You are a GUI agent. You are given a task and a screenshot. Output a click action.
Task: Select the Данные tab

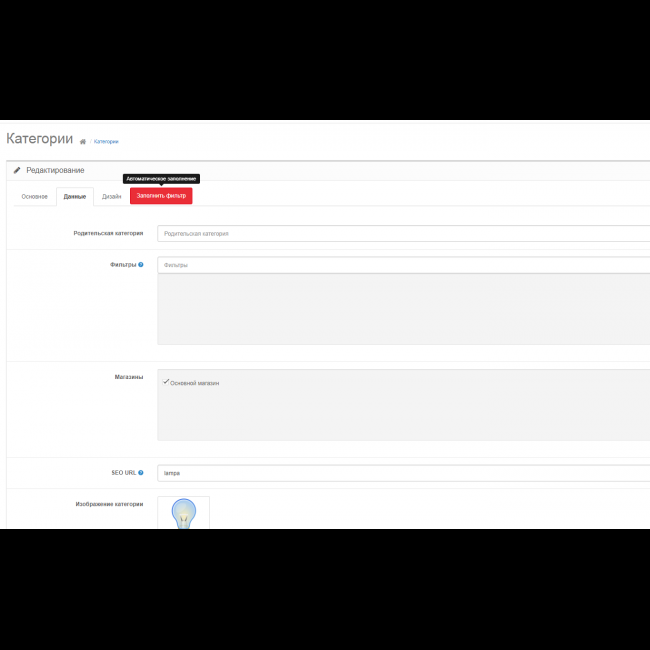tap(75, 196)
